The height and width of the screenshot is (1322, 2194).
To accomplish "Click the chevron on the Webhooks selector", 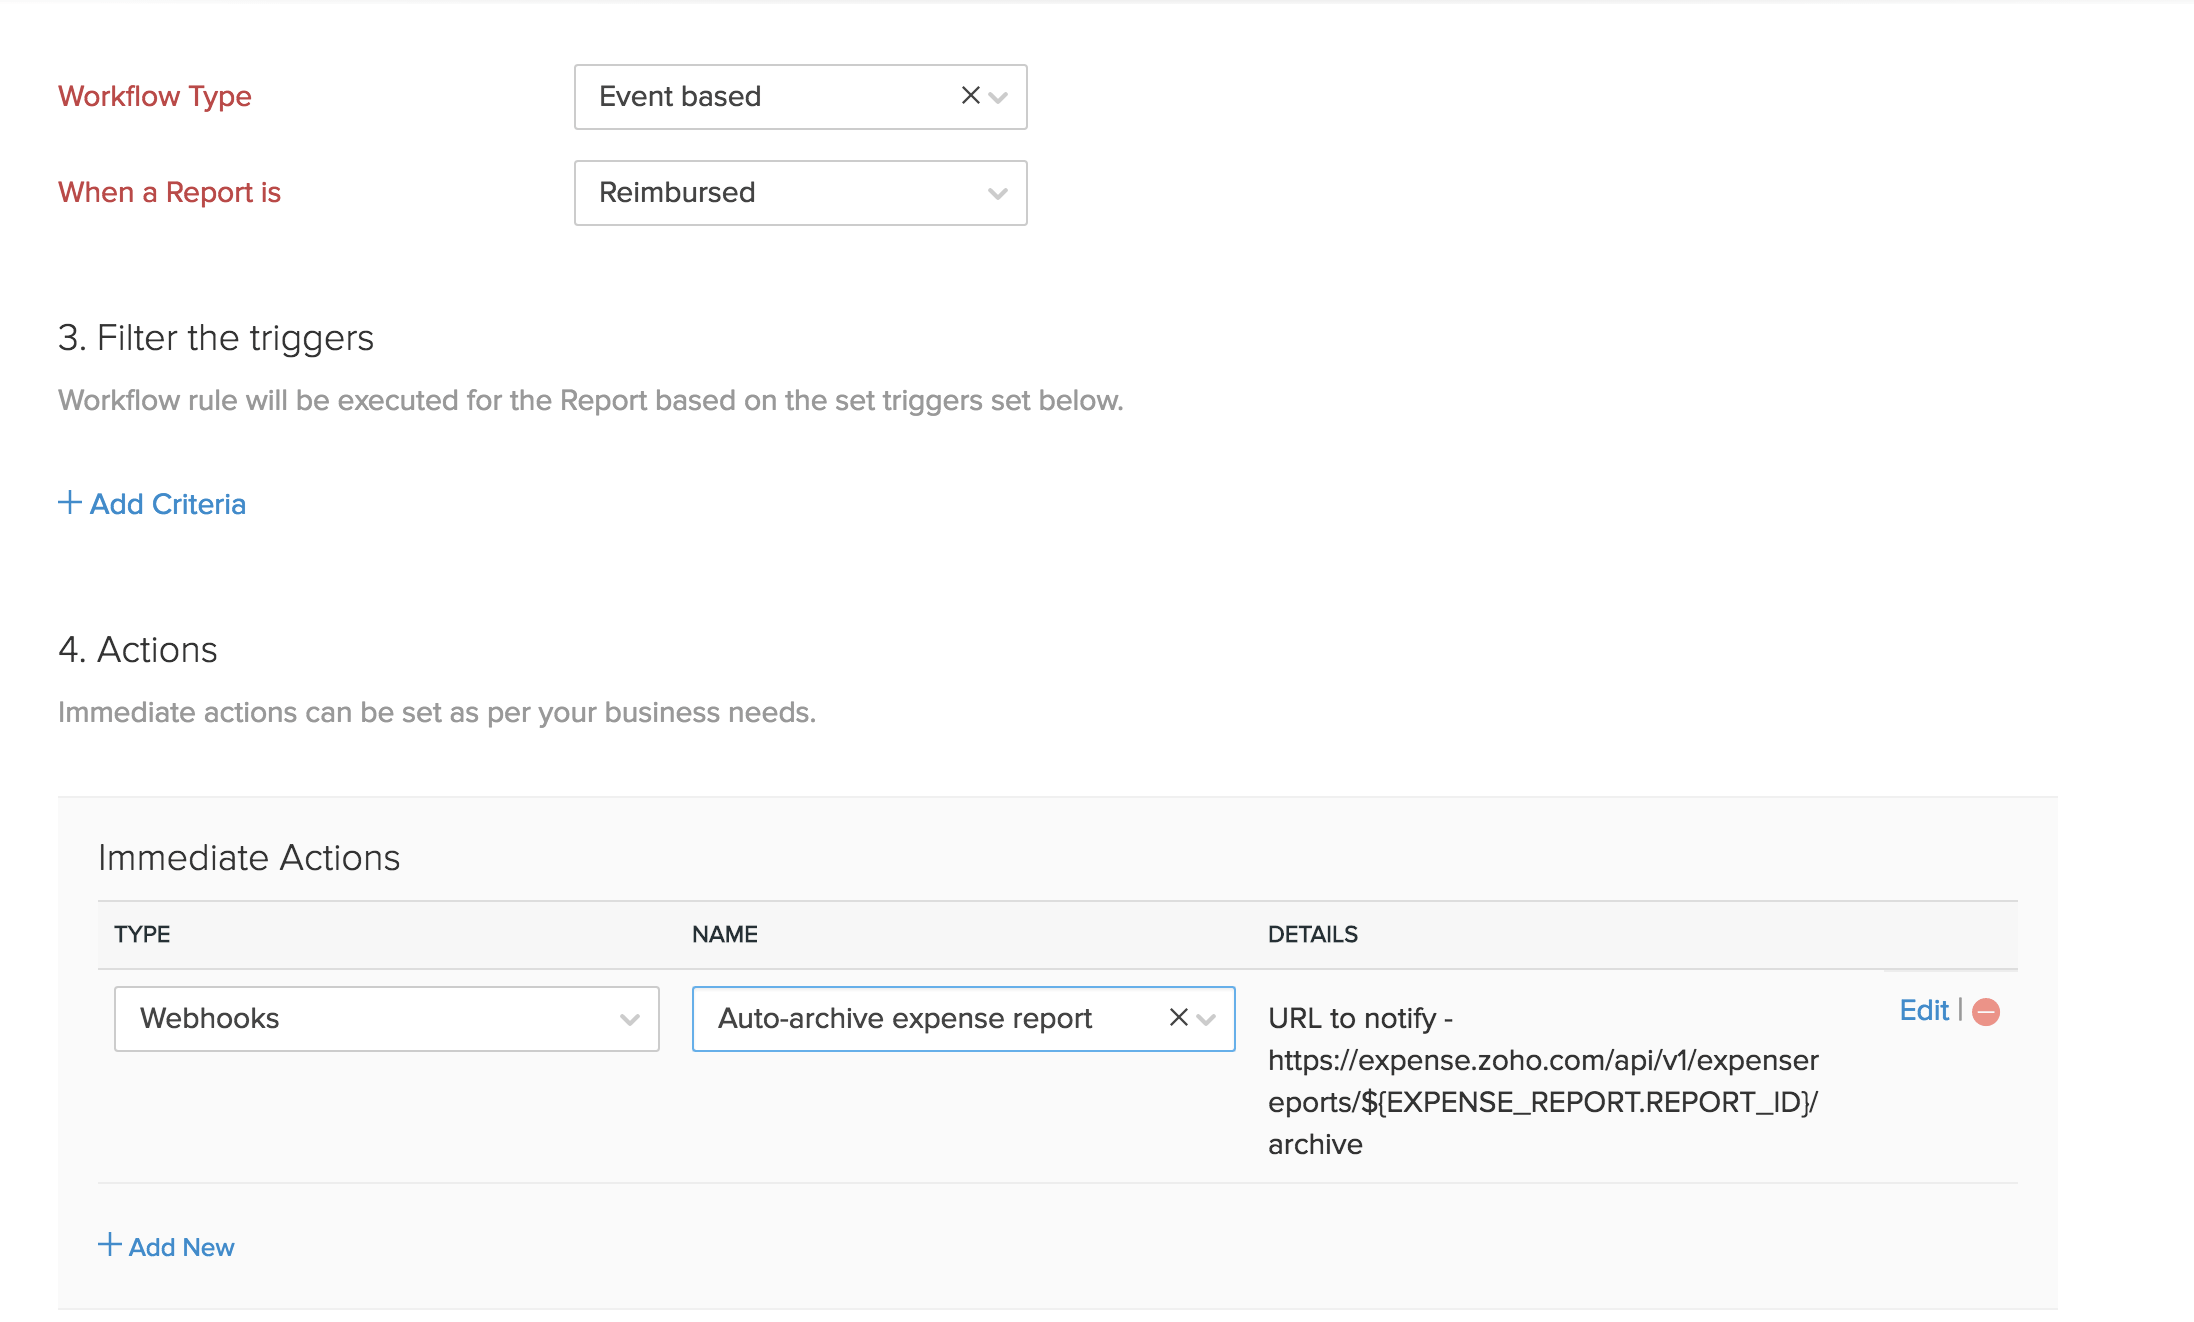I will [630, 1018].
